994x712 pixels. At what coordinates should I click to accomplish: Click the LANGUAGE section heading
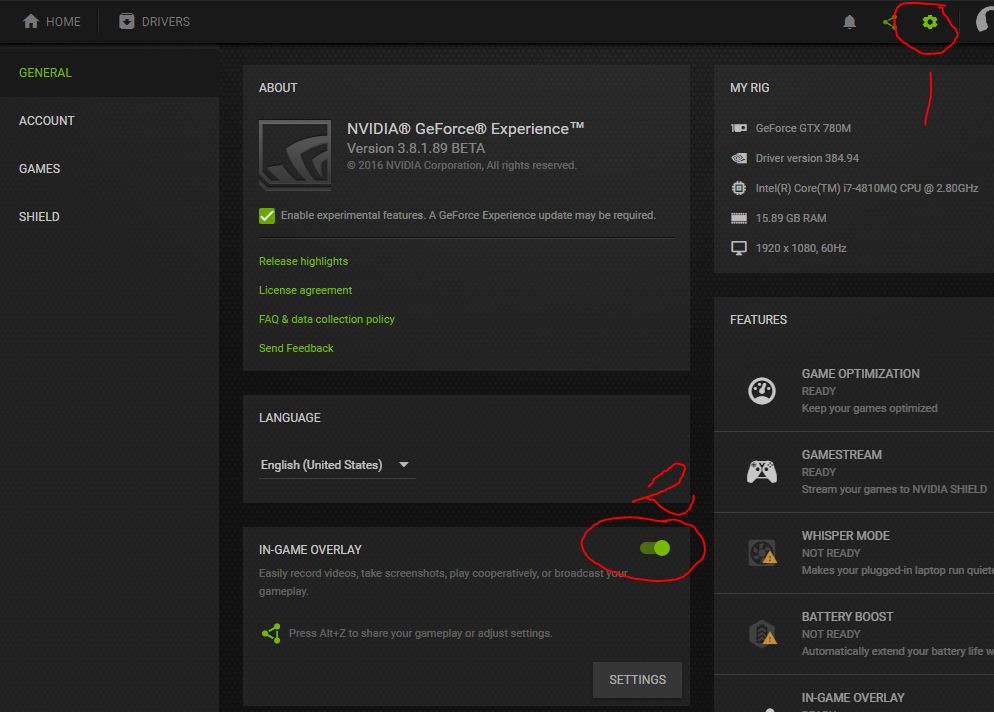[x=290, y=418]
